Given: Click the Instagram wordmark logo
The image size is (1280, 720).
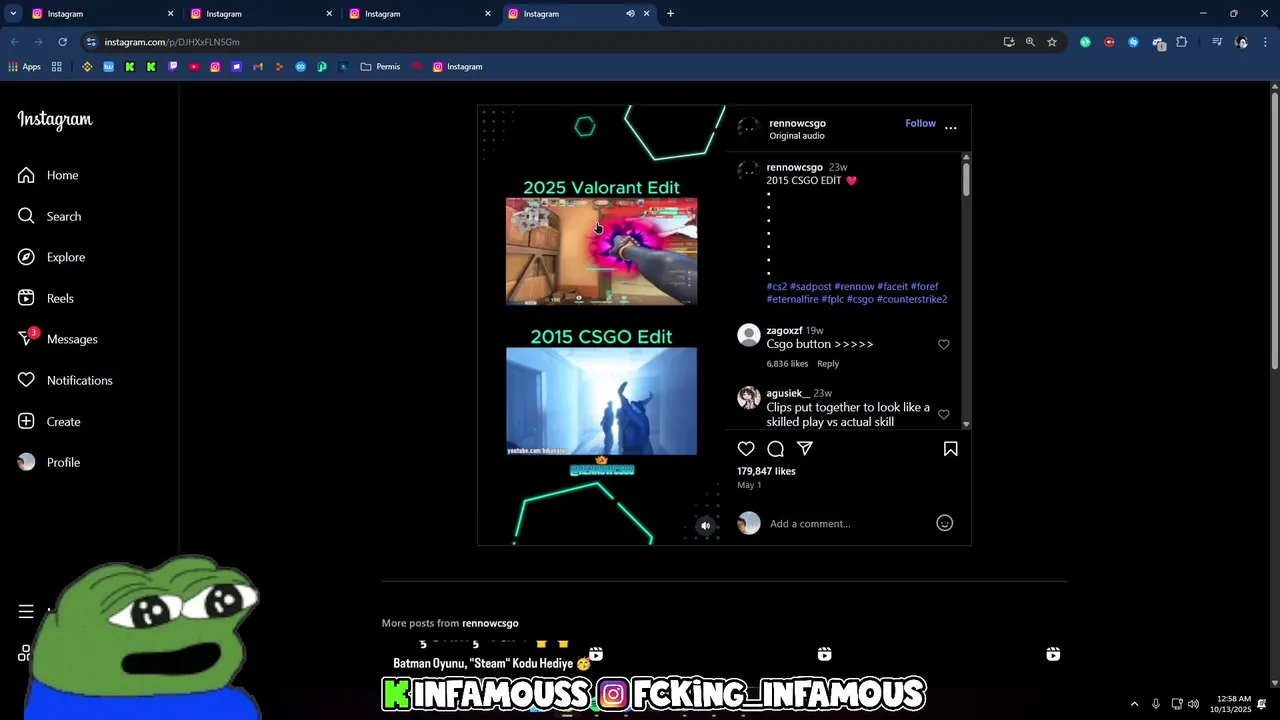Looking at the screenshot, I should coord(55,120).
